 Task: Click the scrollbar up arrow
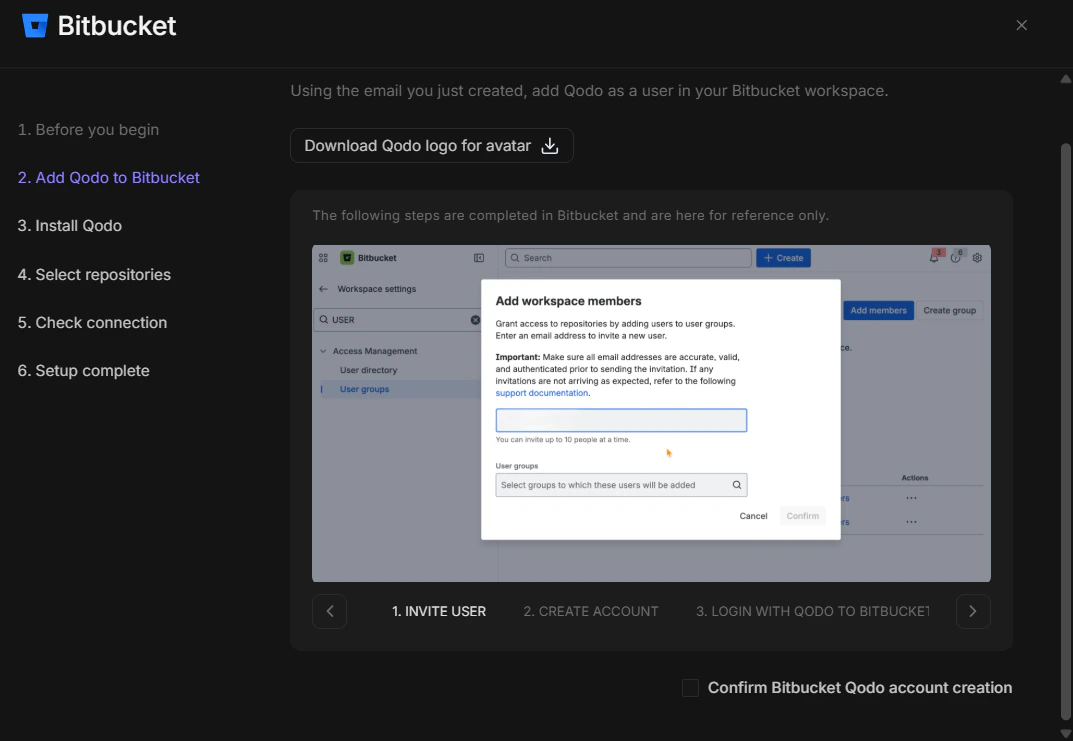pos(1065,79)
